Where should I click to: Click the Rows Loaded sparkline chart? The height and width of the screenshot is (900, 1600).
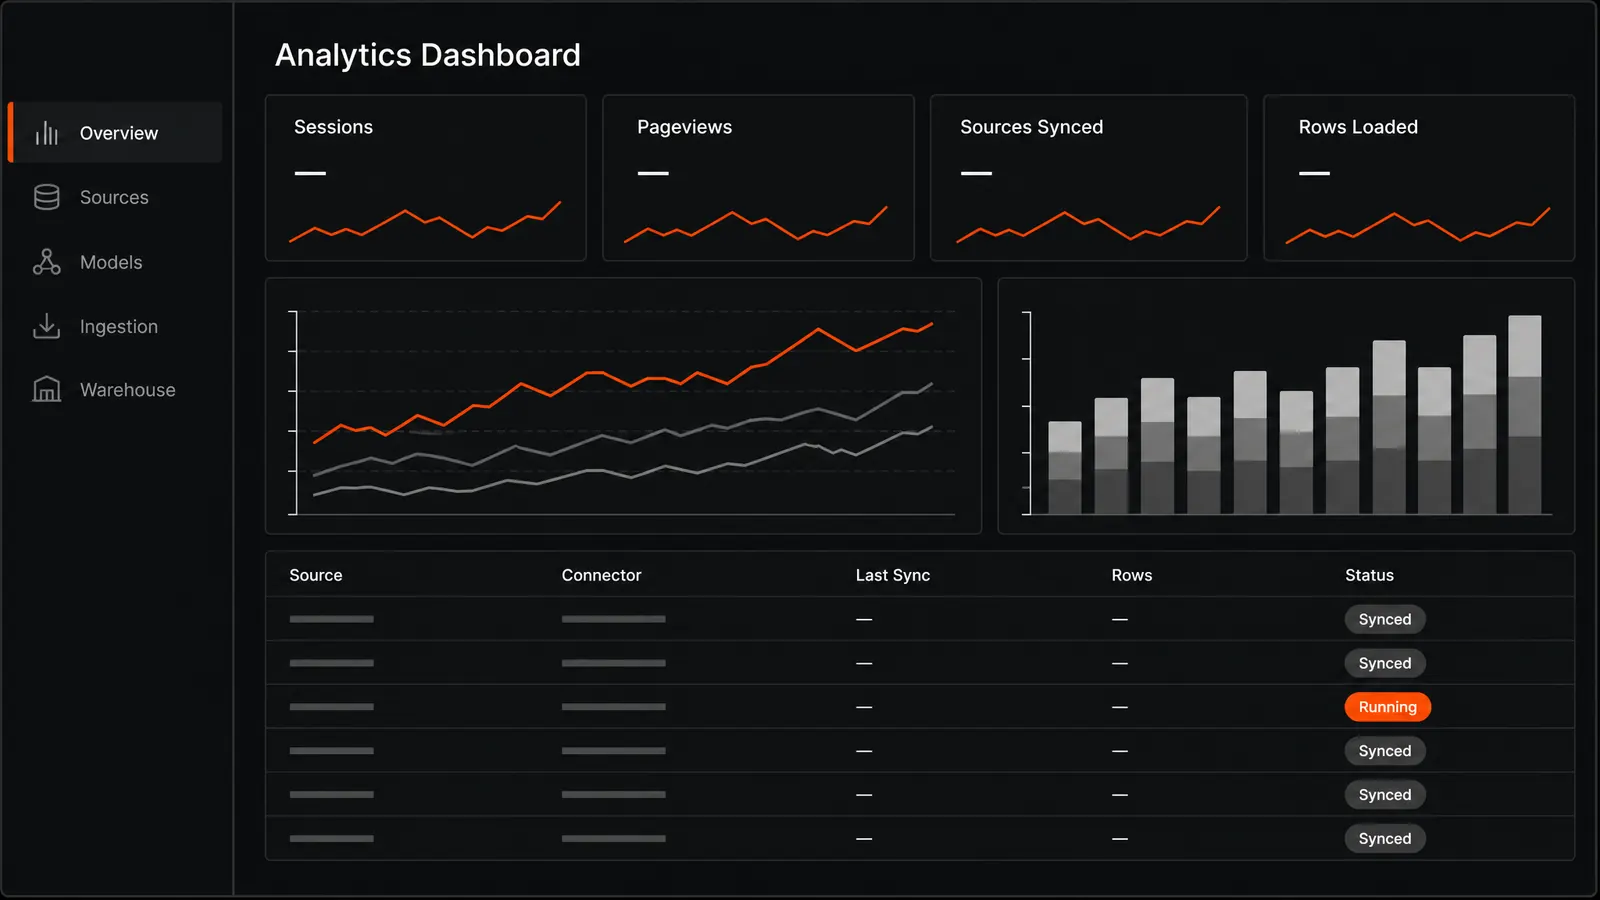1418,225
